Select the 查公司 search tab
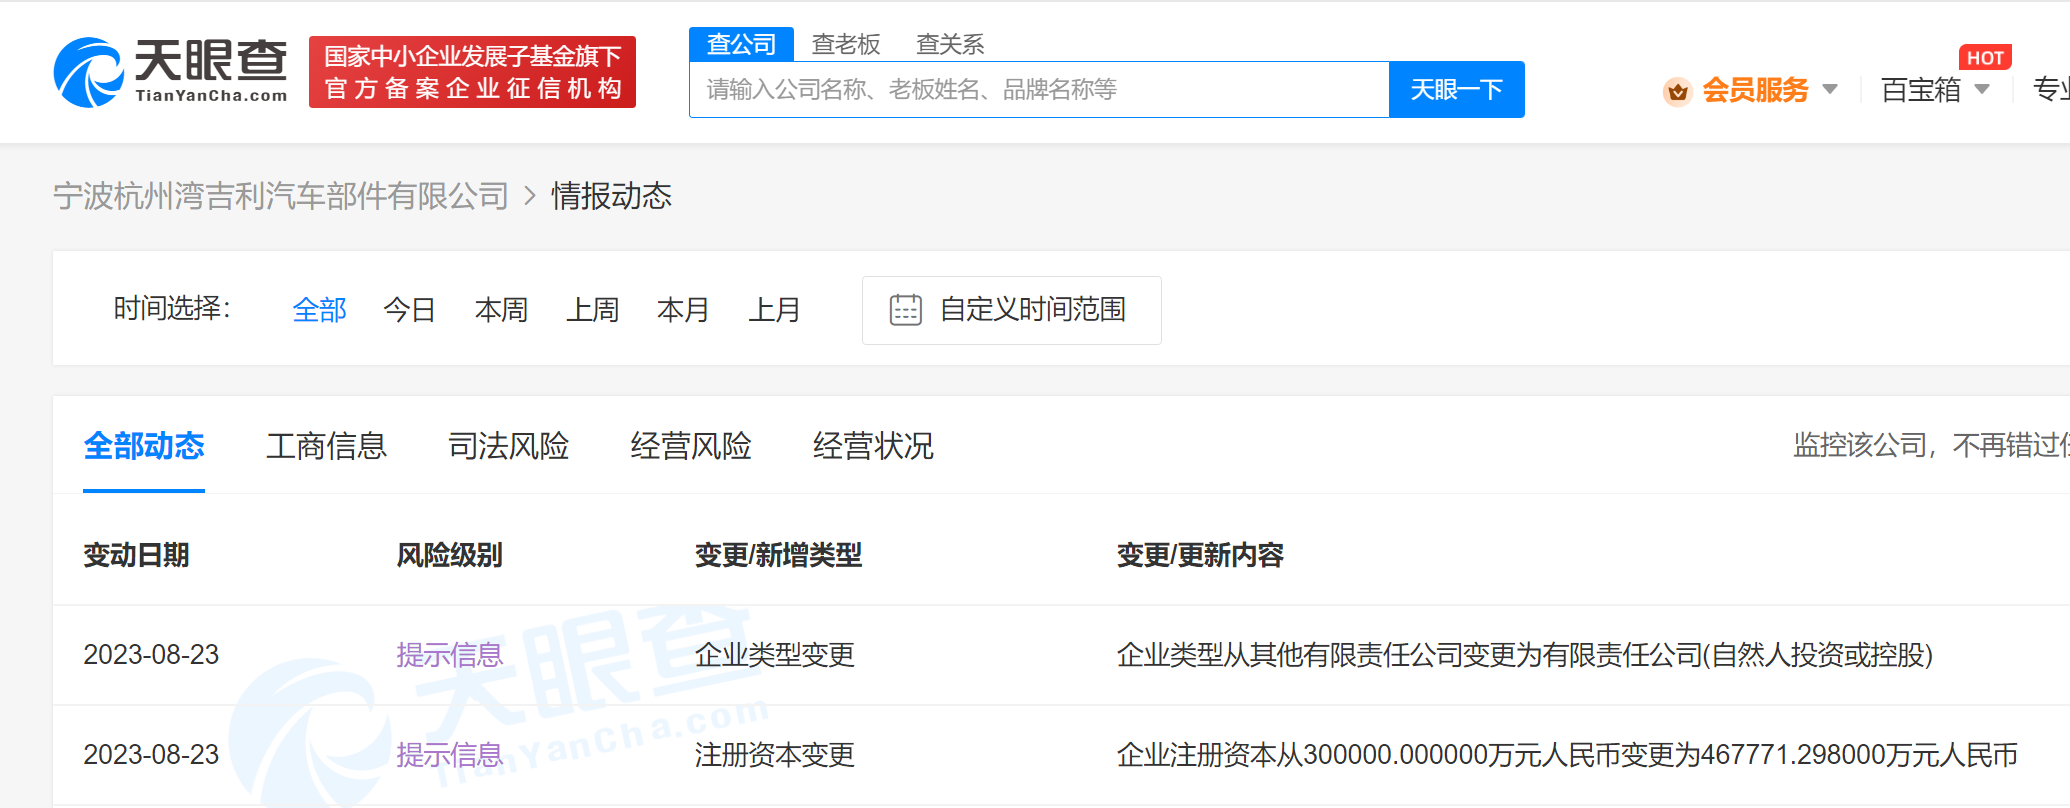This screenshot has height=808, width=2070. [741, 44]
